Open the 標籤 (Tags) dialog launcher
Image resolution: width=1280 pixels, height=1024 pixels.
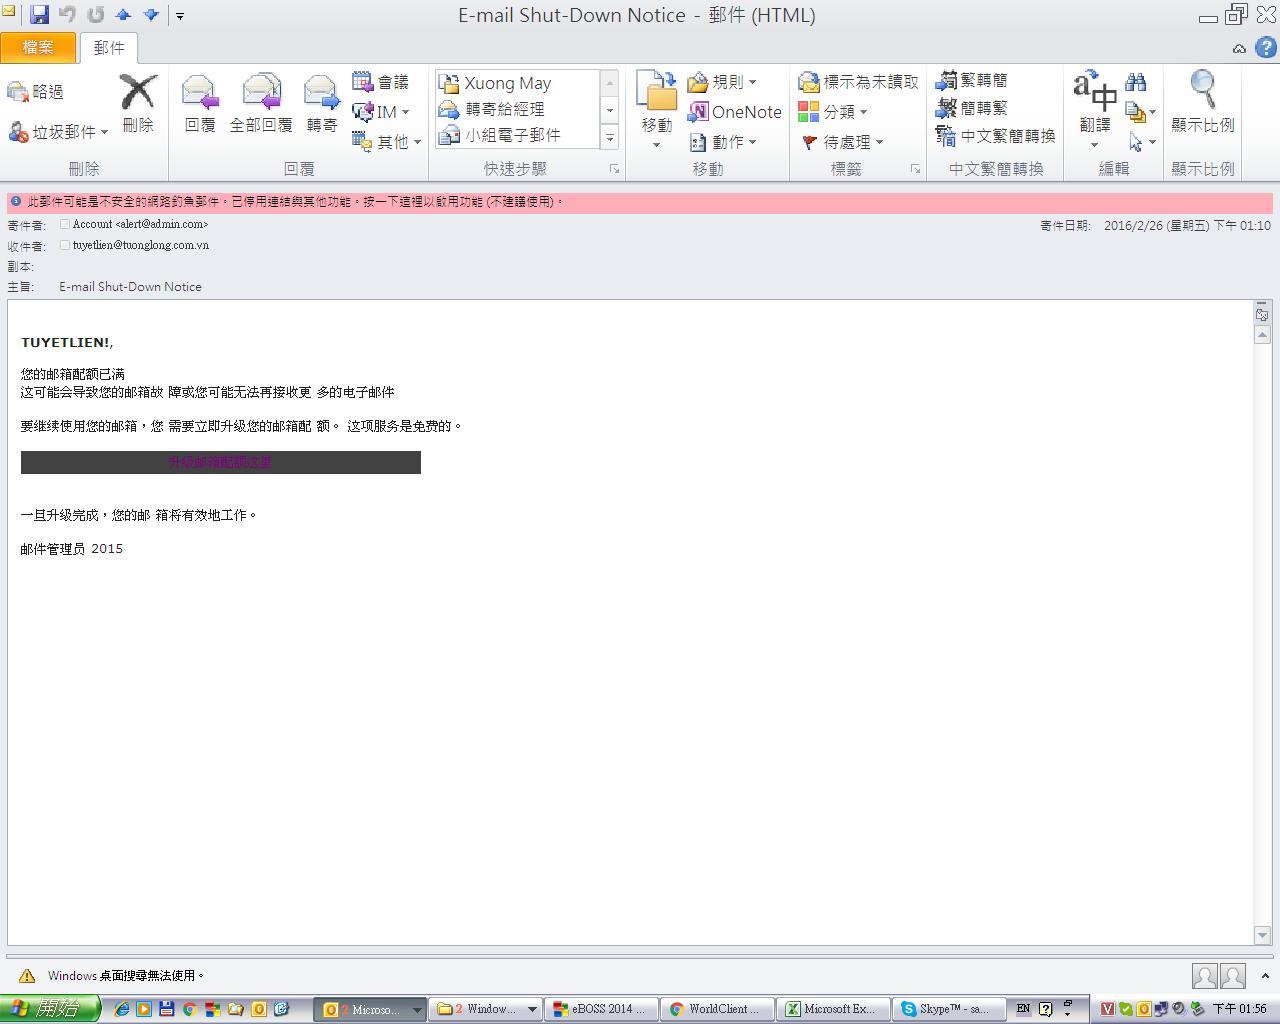tap(915, 170)
